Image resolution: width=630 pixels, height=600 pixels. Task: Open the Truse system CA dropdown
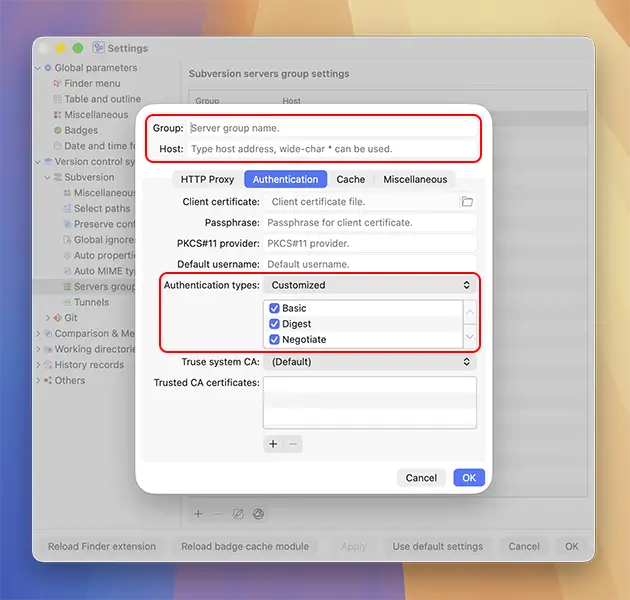click(x=370, y=362)
